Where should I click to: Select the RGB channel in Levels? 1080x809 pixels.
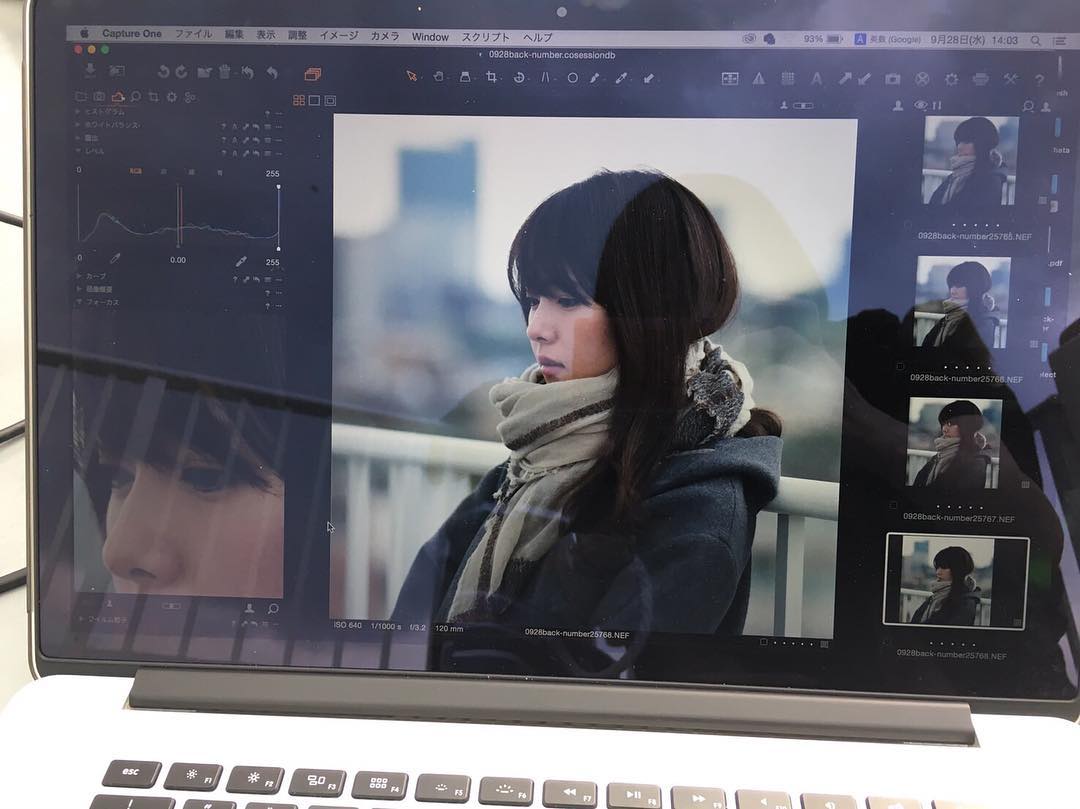click(x=136, y=171)
